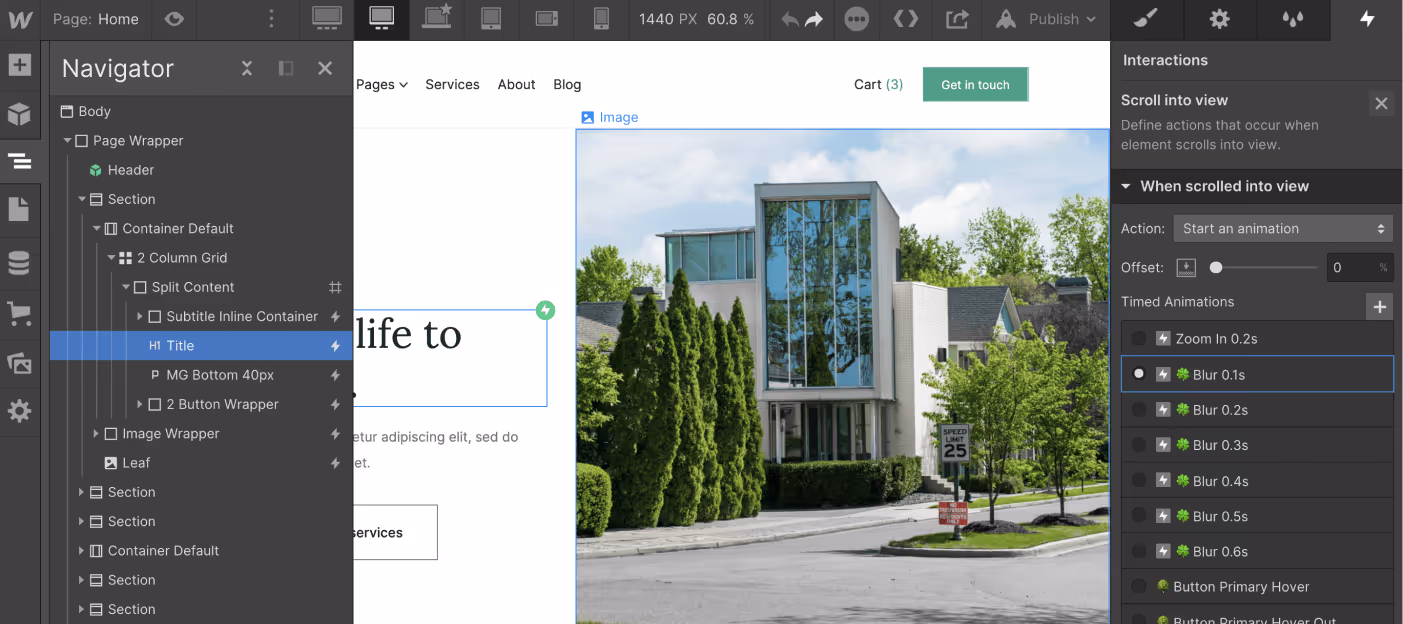Collapse the When scrolled into view section
The image size is (1403, 624).
tap(1126, 186)
